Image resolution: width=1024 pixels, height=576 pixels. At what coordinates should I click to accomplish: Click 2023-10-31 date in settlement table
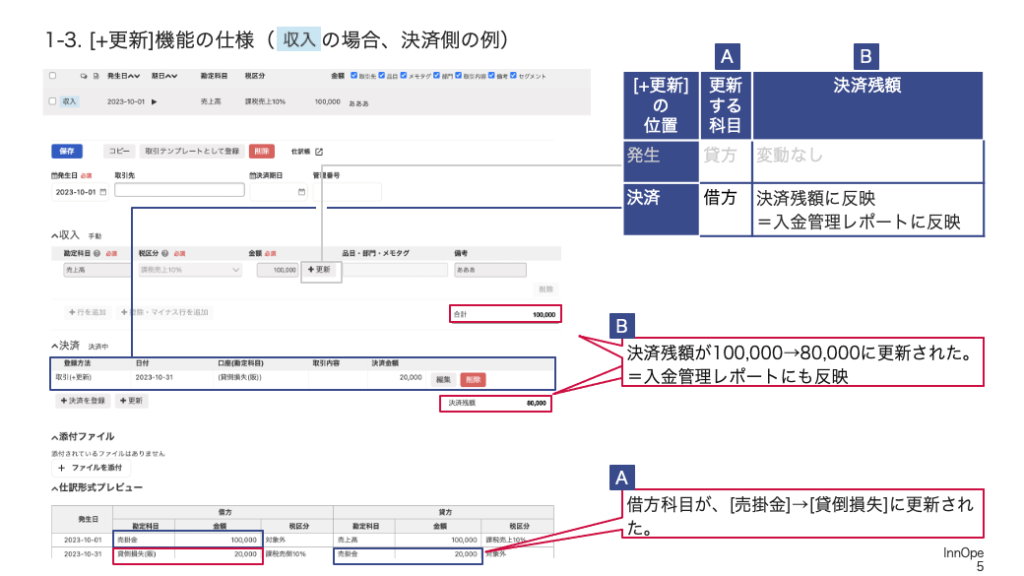pos(154,377)
